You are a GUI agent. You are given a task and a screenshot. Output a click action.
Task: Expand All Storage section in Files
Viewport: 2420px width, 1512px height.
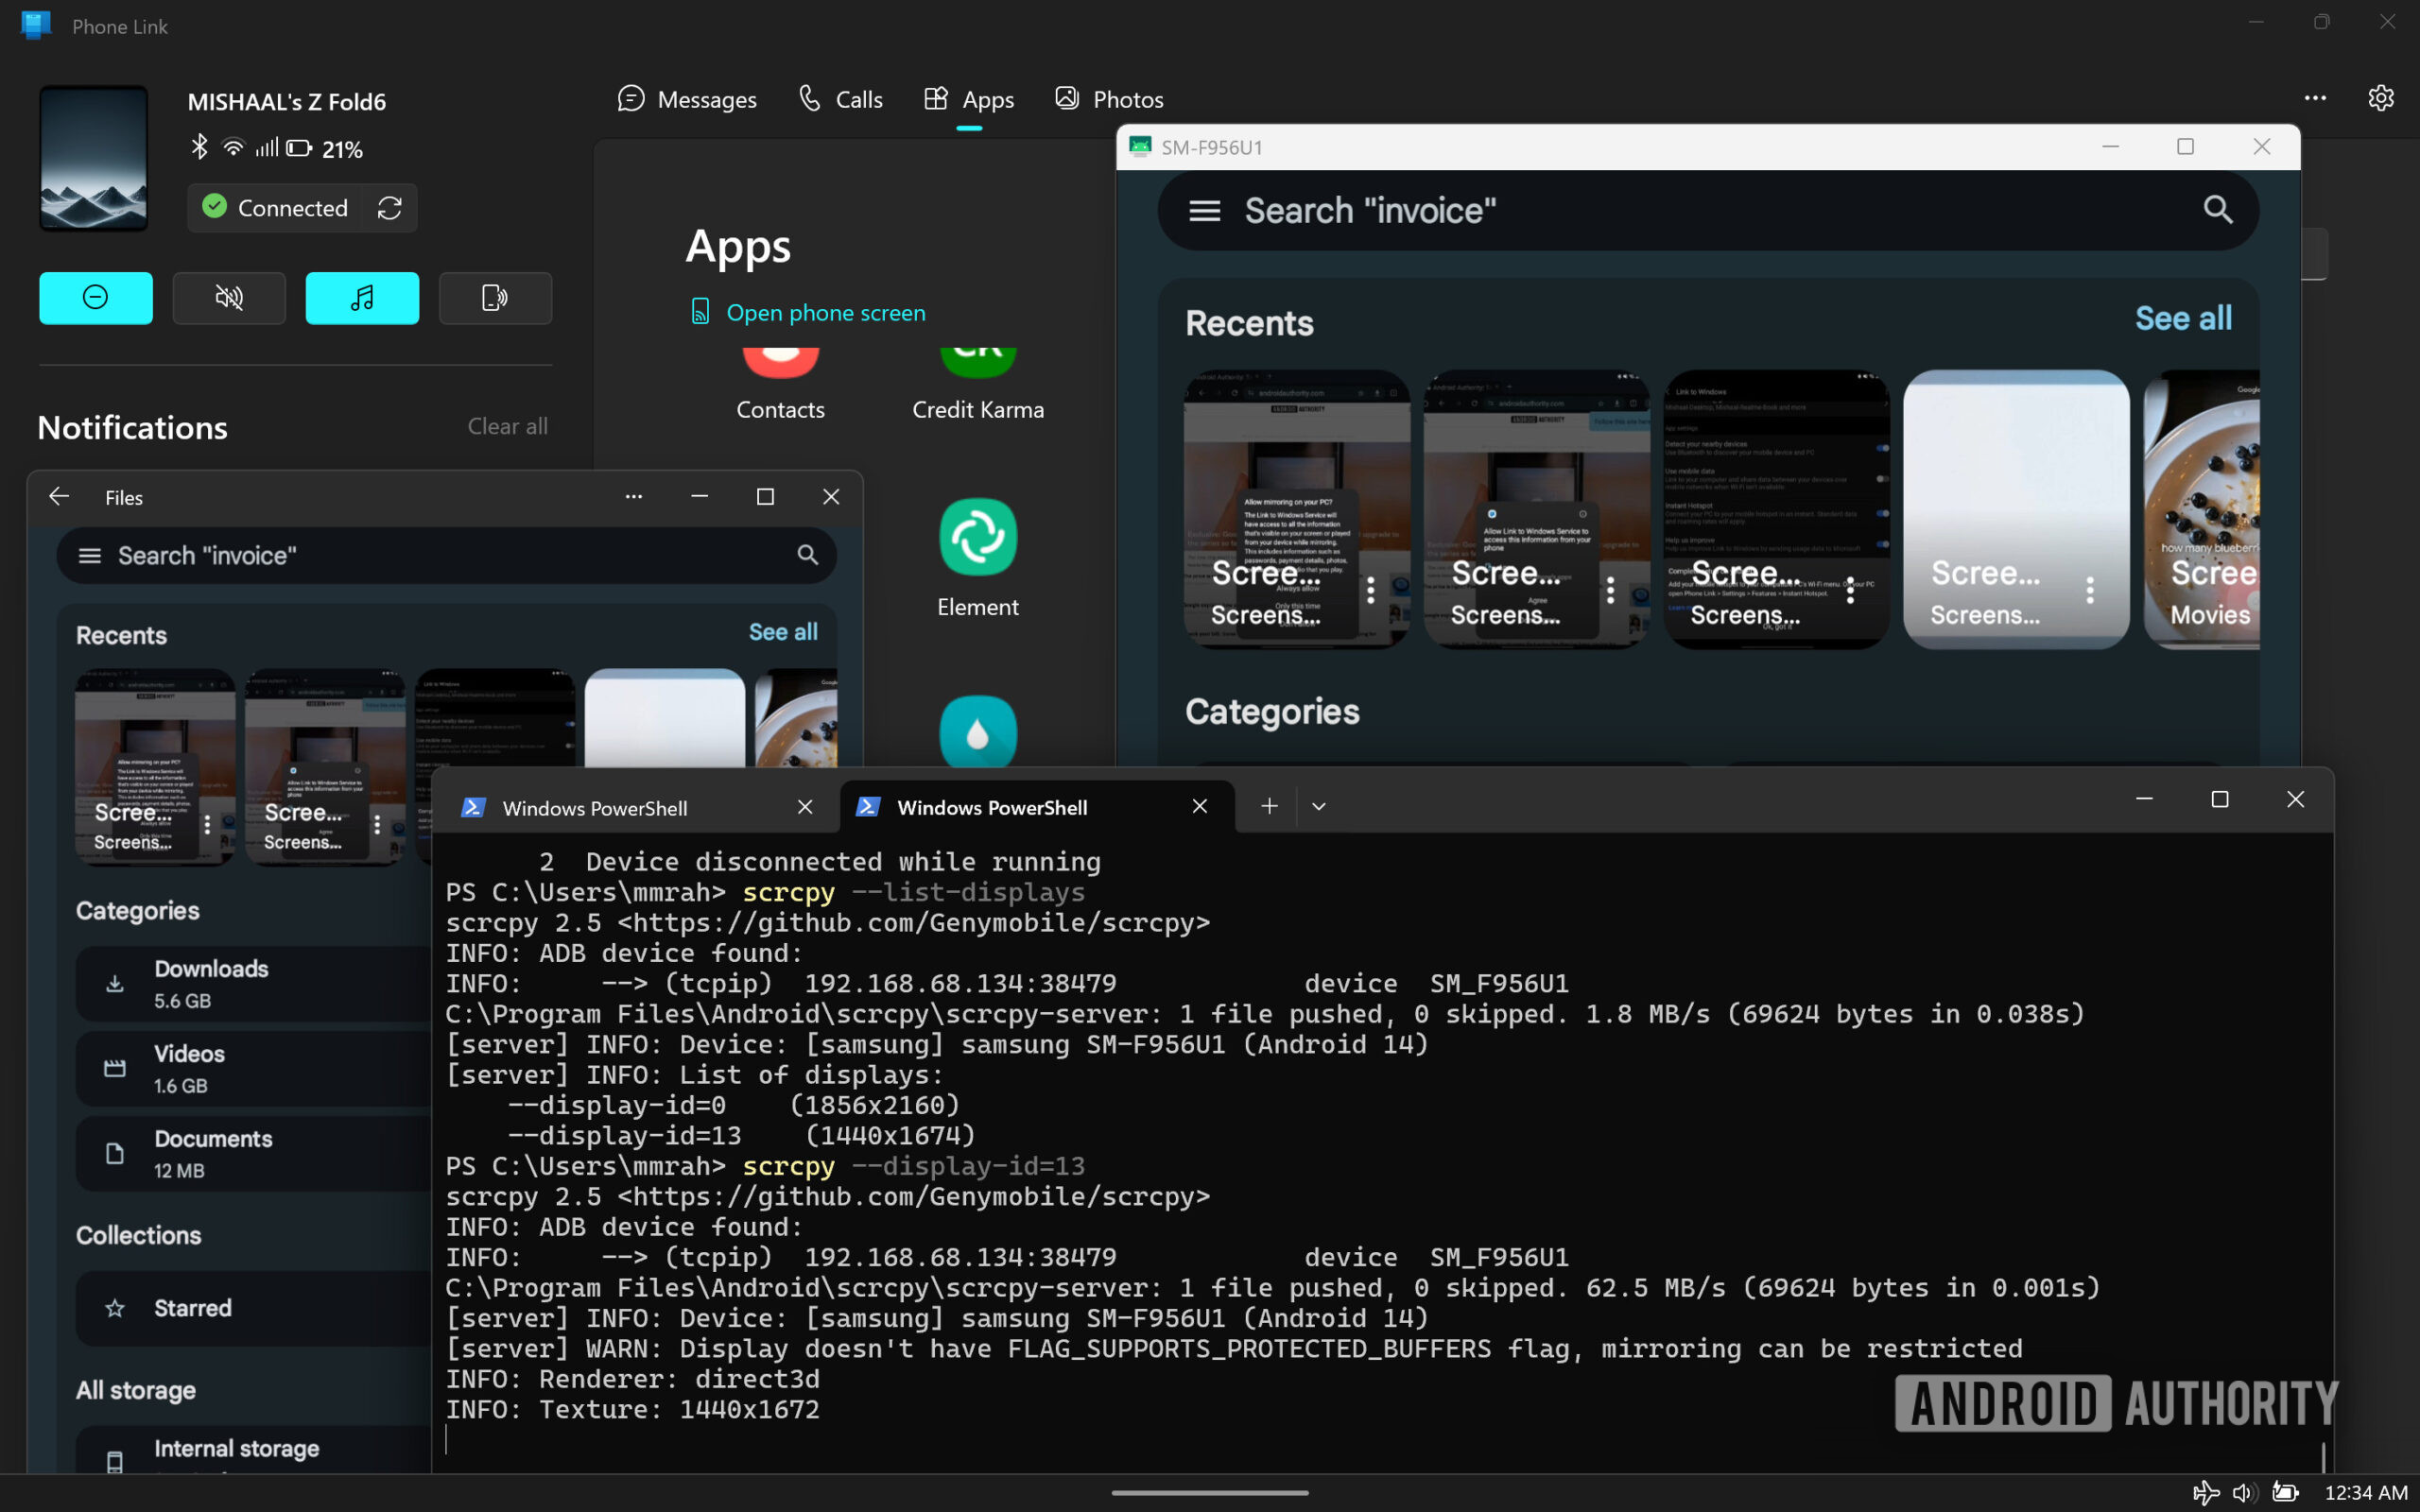click(x=136, y=1390)
